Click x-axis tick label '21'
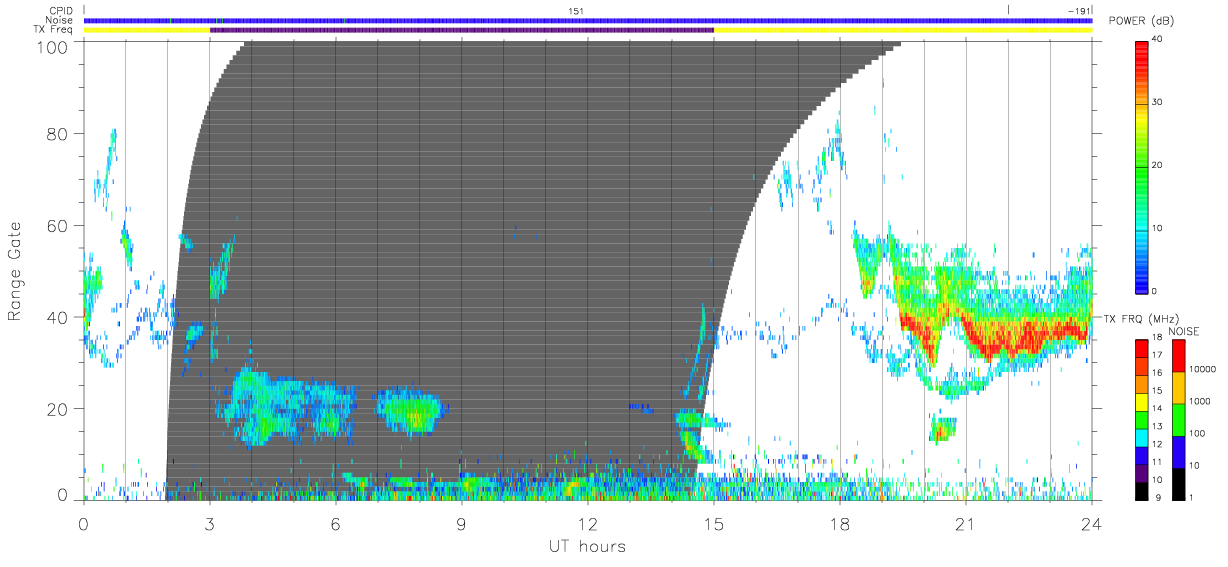The image size is (1228, 567). (966, 523)
